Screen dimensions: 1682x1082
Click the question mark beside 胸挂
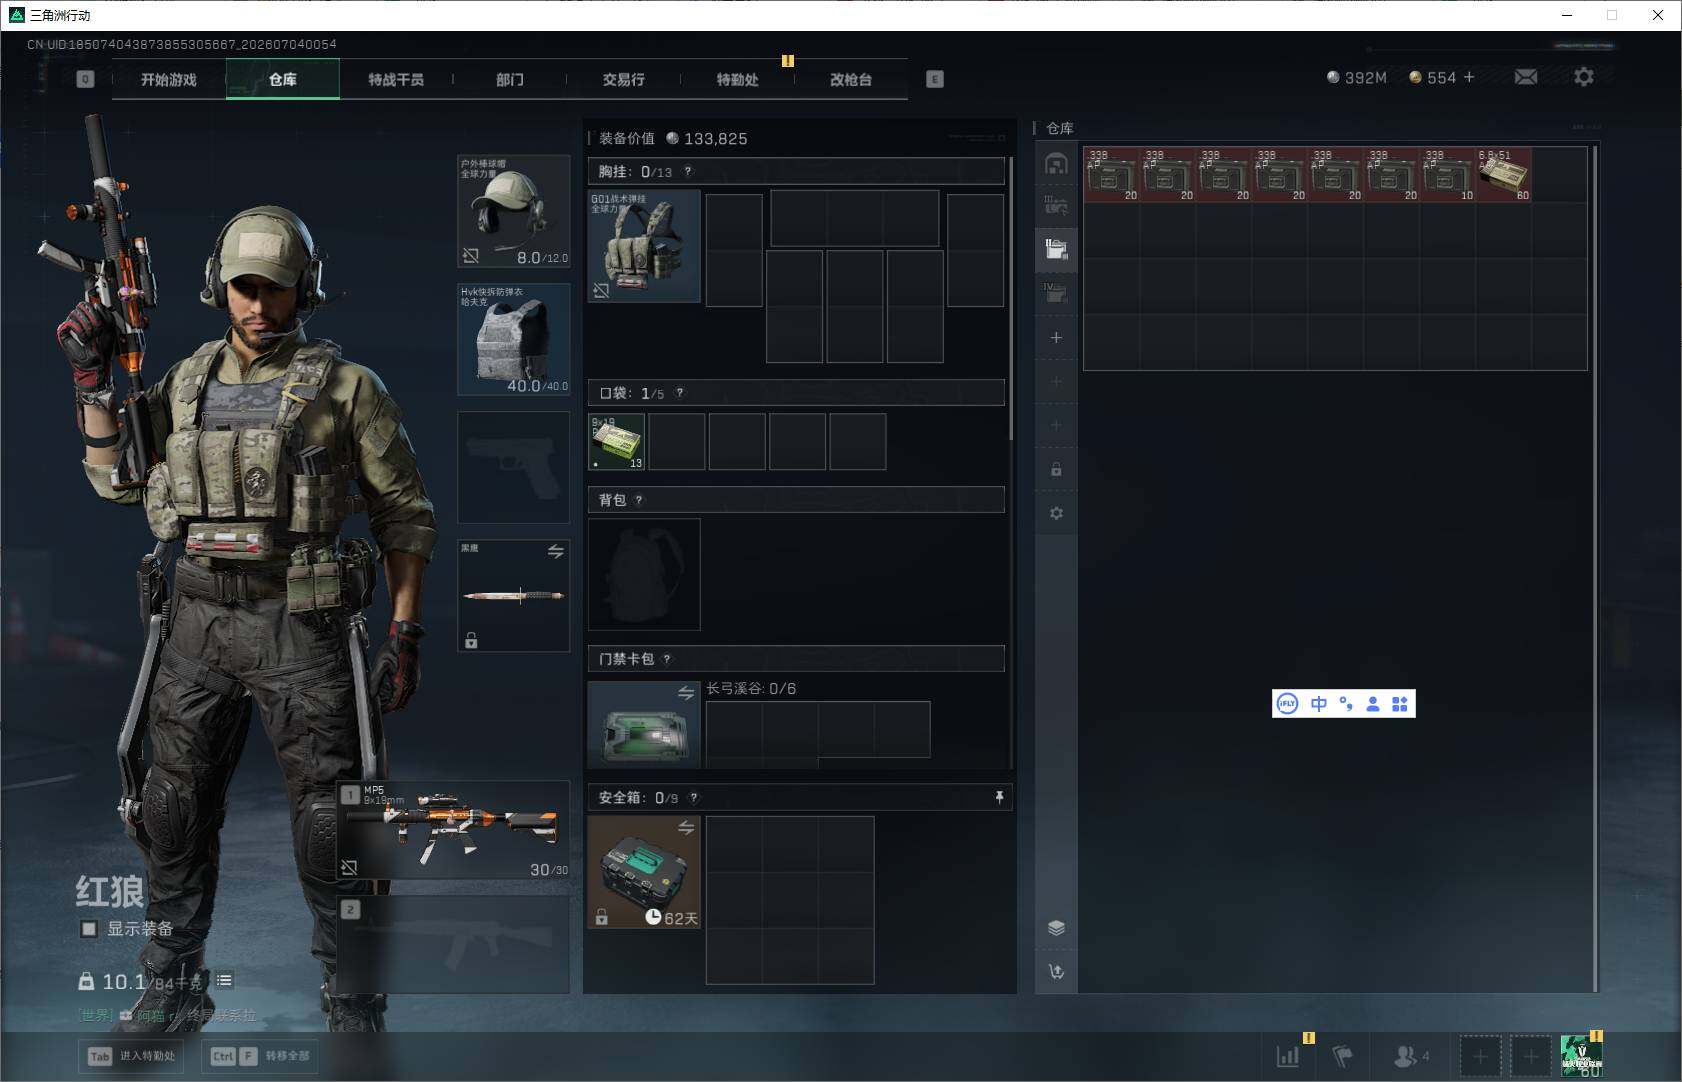click(x=688, y=172)
